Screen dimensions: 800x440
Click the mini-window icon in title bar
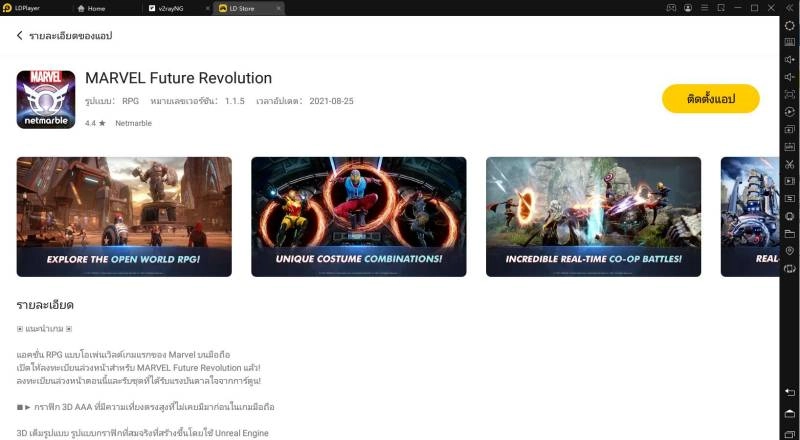(x=721, y=8)
